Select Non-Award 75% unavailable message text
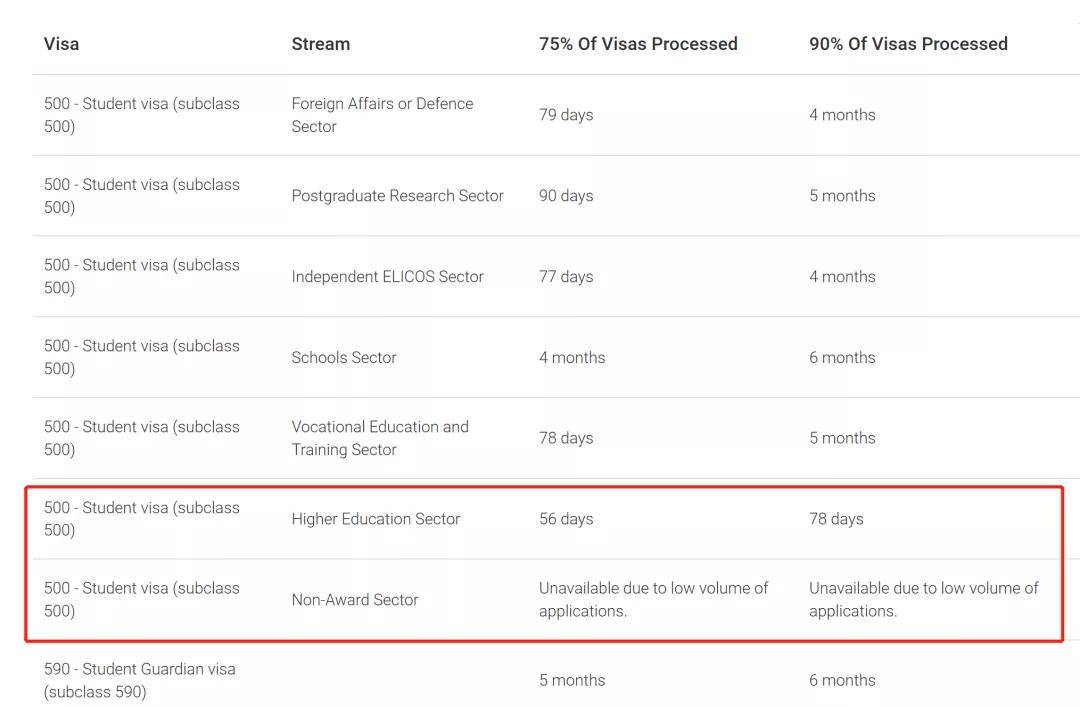This screenshot has width=1080, height=707. point(654,600)
